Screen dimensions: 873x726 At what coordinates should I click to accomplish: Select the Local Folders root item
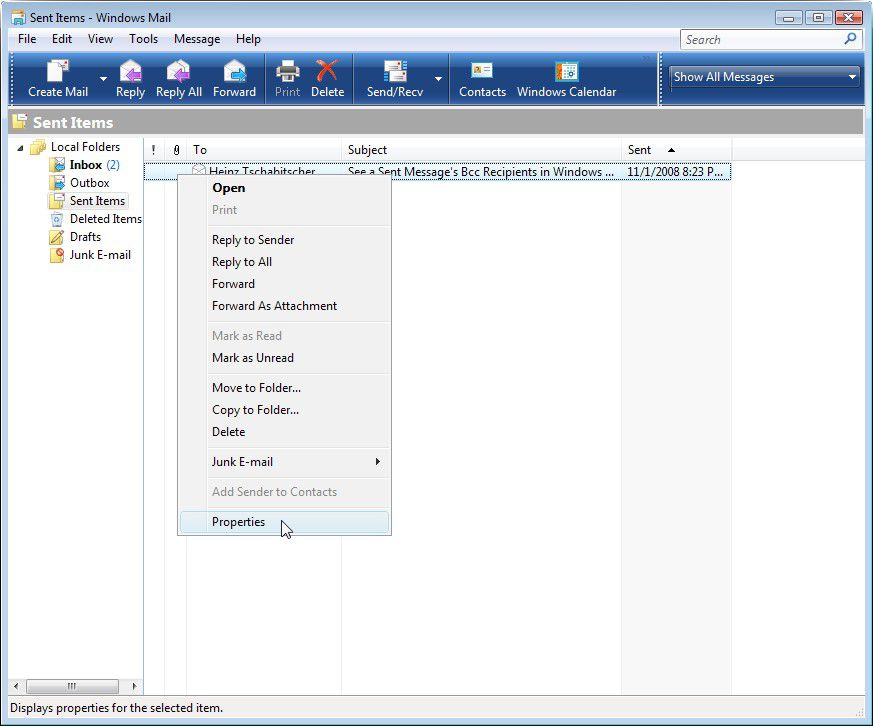pos(85,147)
